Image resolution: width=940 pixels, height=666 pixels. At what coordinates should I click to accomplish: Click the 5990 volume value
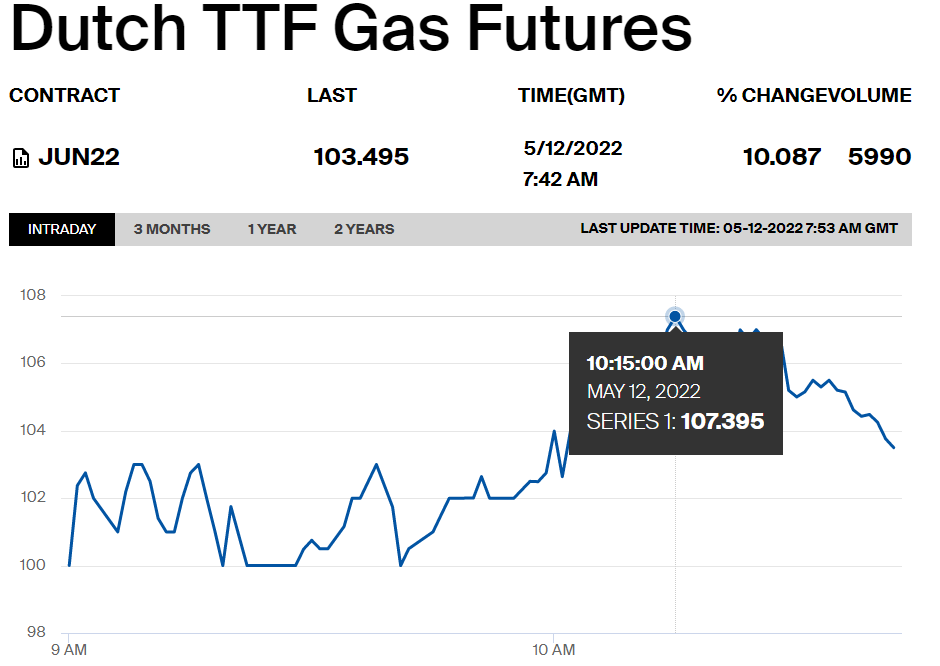pos(879,157)
